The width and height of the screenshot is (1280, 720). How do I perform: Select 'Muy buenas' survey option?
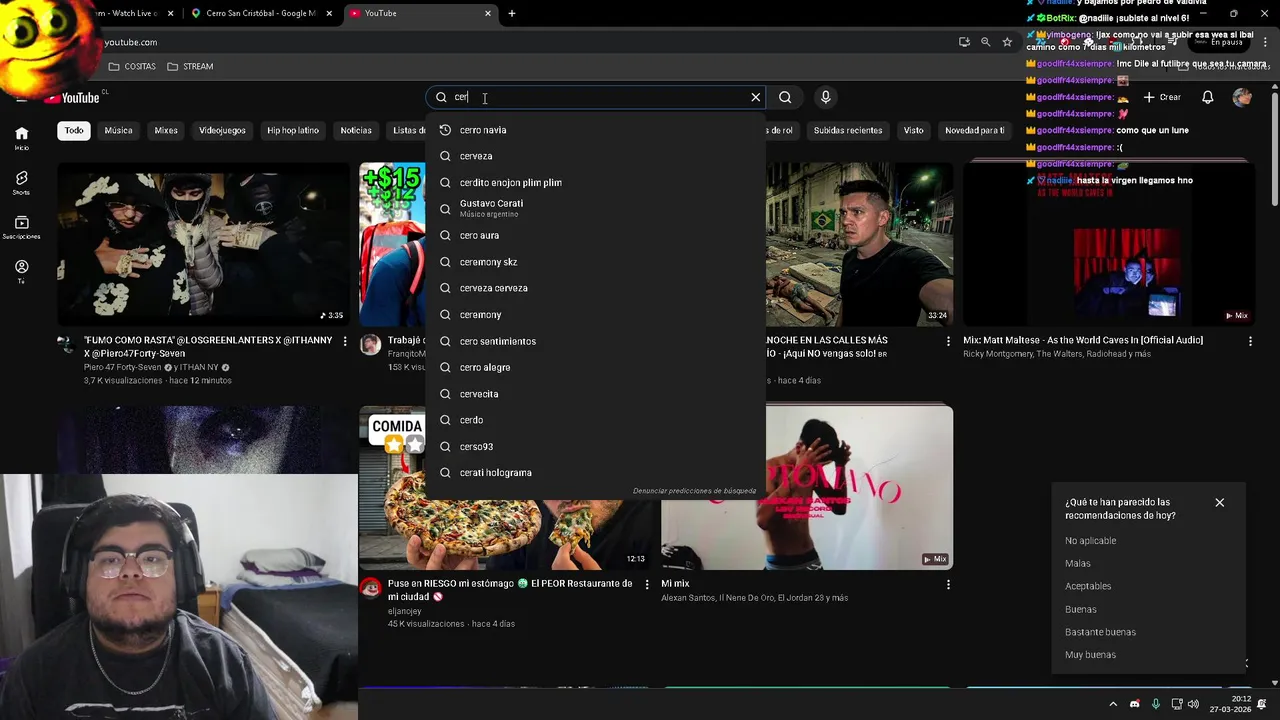(x=1090, y=655)
